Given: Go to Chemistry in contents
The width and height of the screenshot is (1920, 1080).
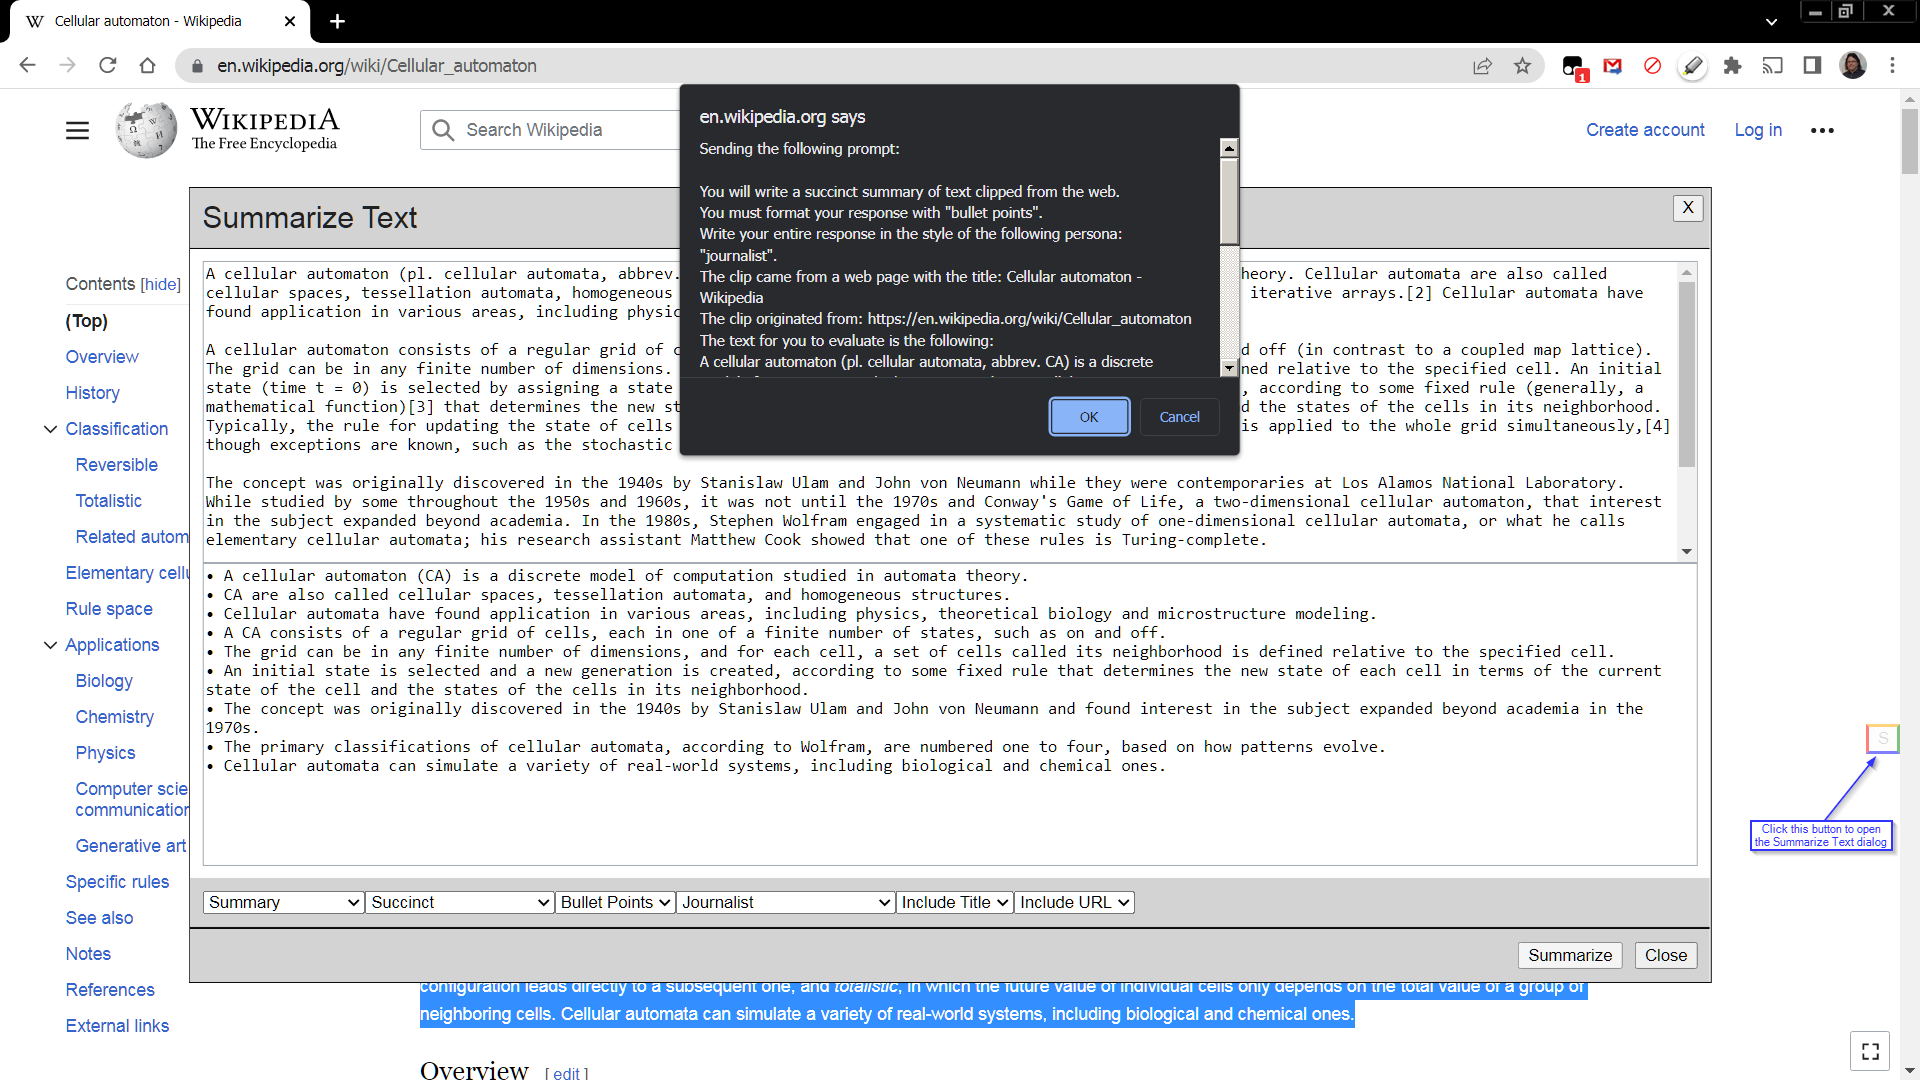Looking at the screenshot, I should tap(115, 717).
